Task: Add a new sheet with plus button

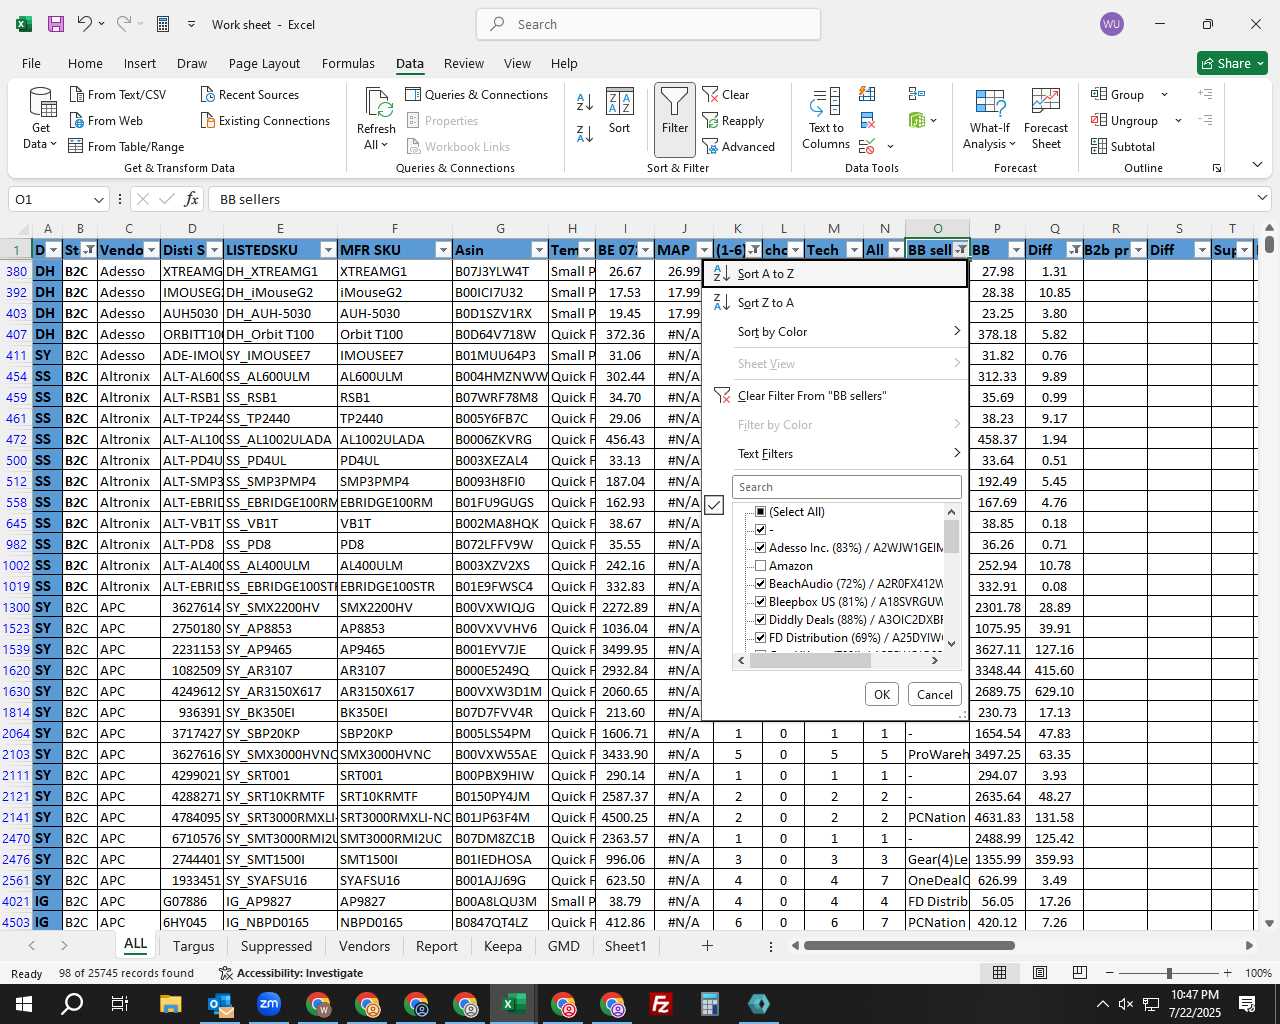Action: tap(707, 945)
